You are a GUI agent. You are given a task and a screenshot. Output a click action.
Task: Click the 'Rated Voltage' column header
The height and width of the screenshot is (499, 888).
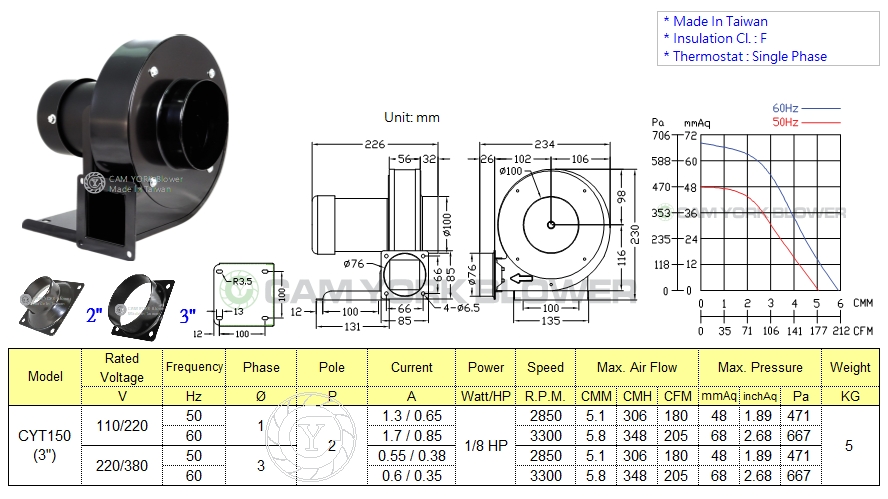click(122, 368)
